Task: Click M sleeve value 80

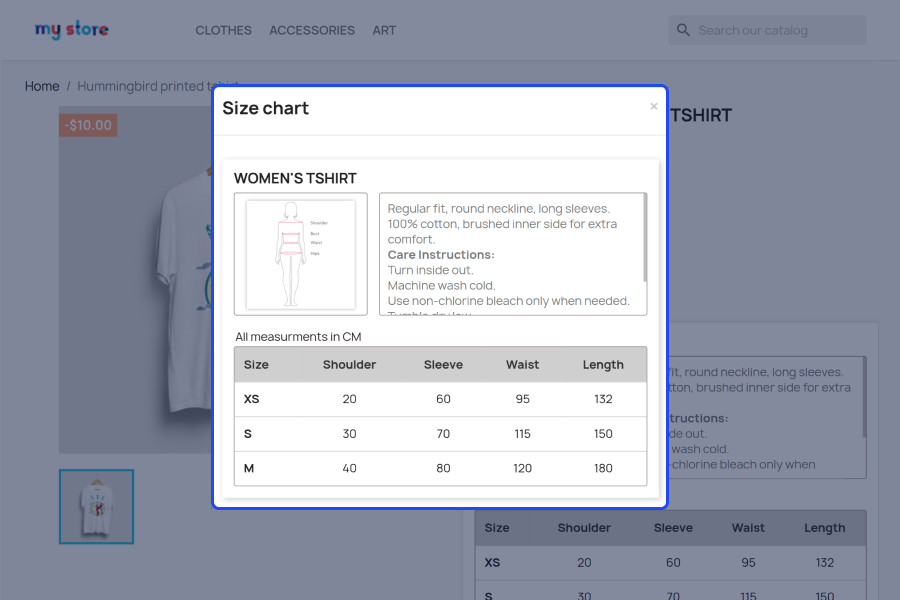Action: tap(443, 469)
